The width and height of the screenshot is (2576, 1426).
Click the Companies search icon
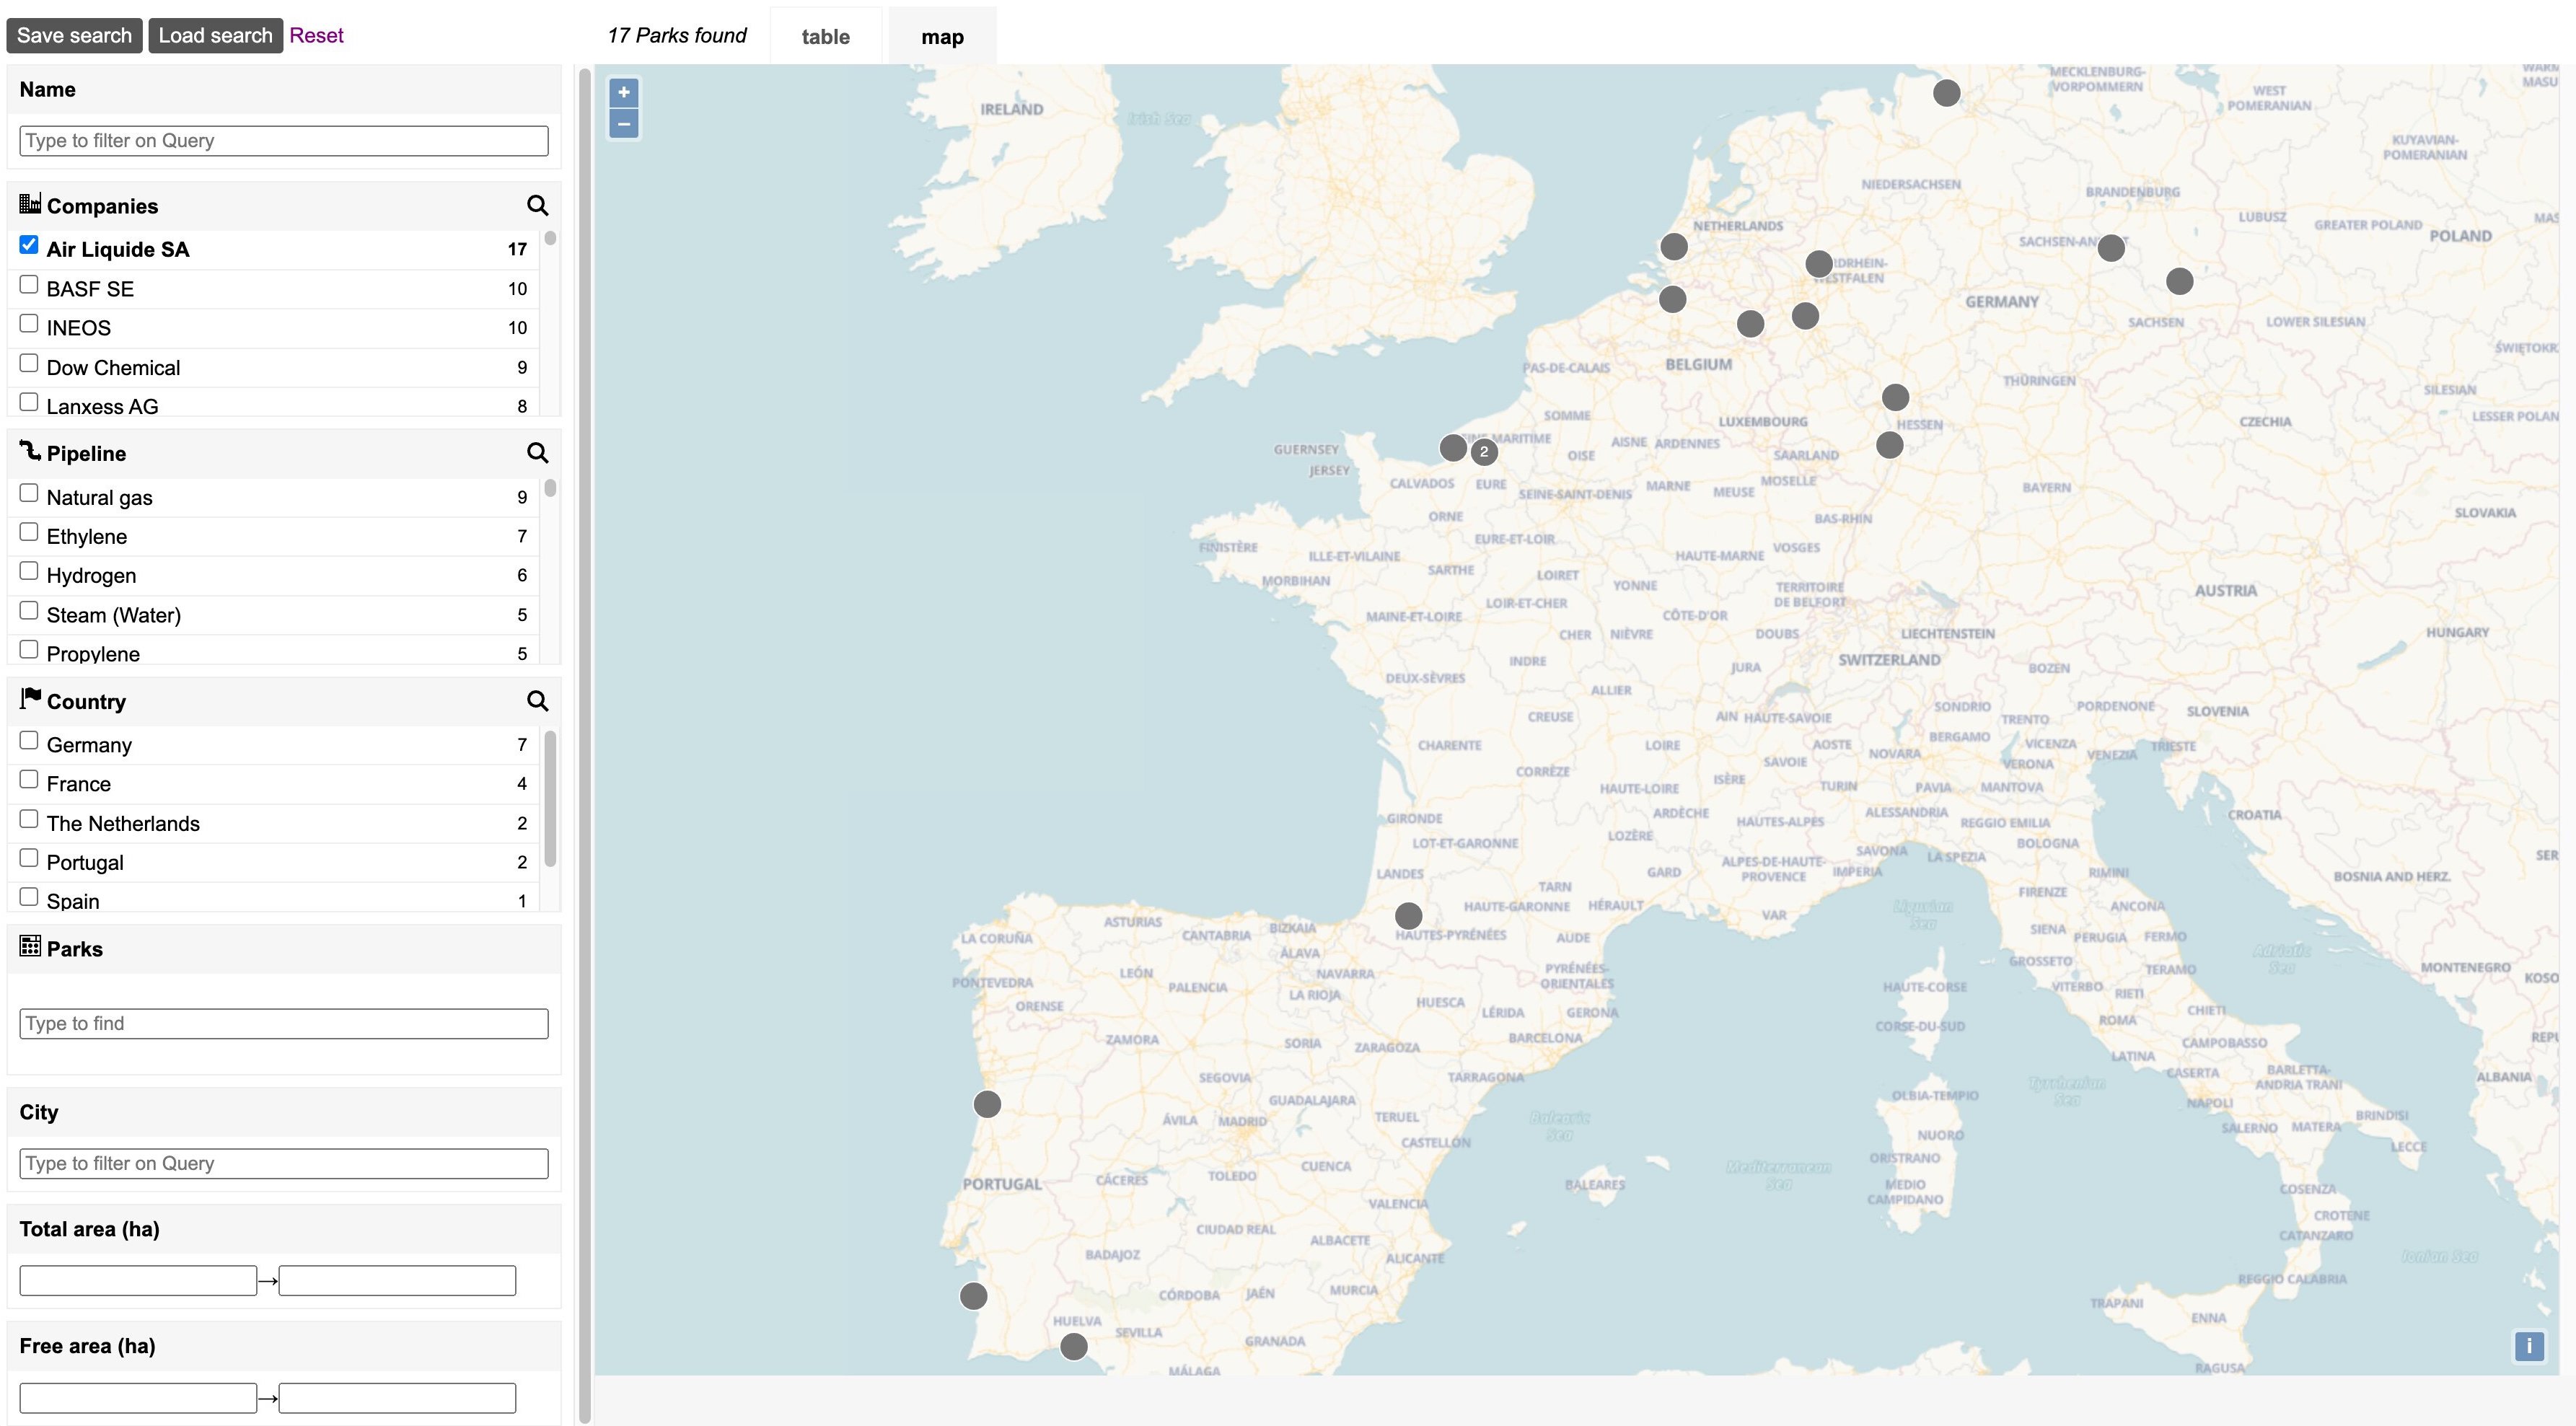click(538, 205)
